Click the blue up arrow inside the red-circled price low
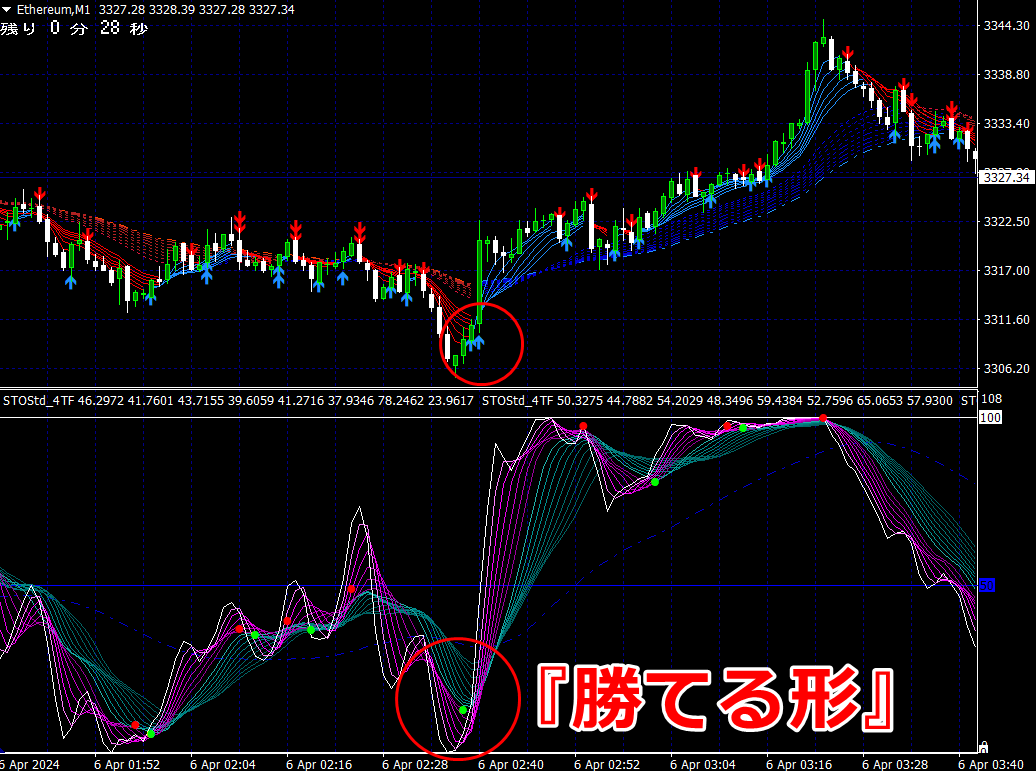This screenshot has height=771, width=1036. [x=478, y=342]
